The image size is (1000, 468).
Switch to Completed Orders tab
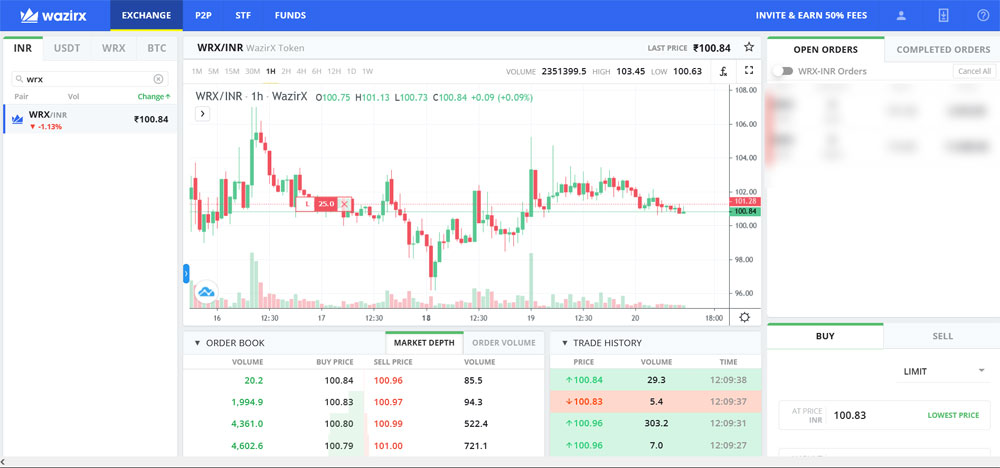click(943, 49)
